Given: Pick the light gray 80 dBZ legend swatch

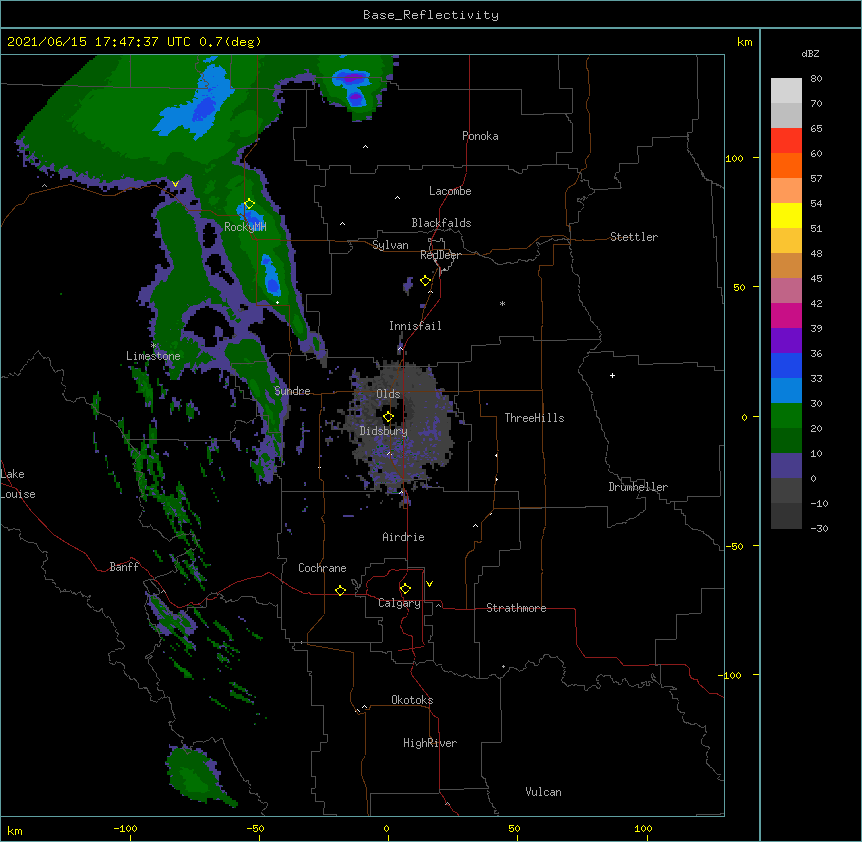Looking at the screenshot, I should 786,91.
